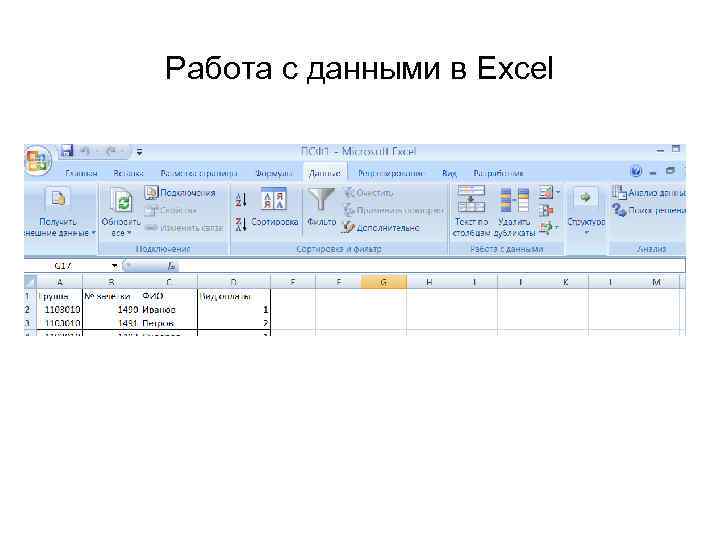Viewport: 720px width, 540px height.
Task: Open the Дополнительно advanced filter
Action: 382,228
